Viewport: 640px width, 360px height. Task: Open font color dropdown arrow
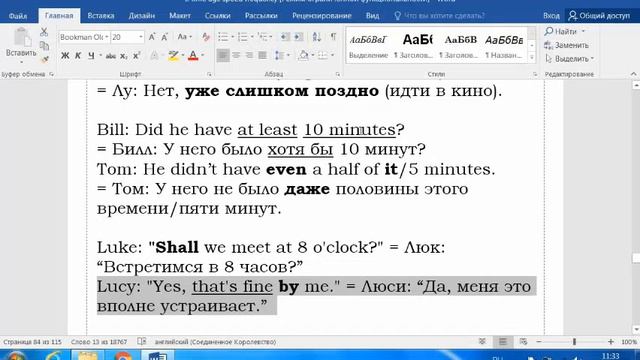[202, 56]
